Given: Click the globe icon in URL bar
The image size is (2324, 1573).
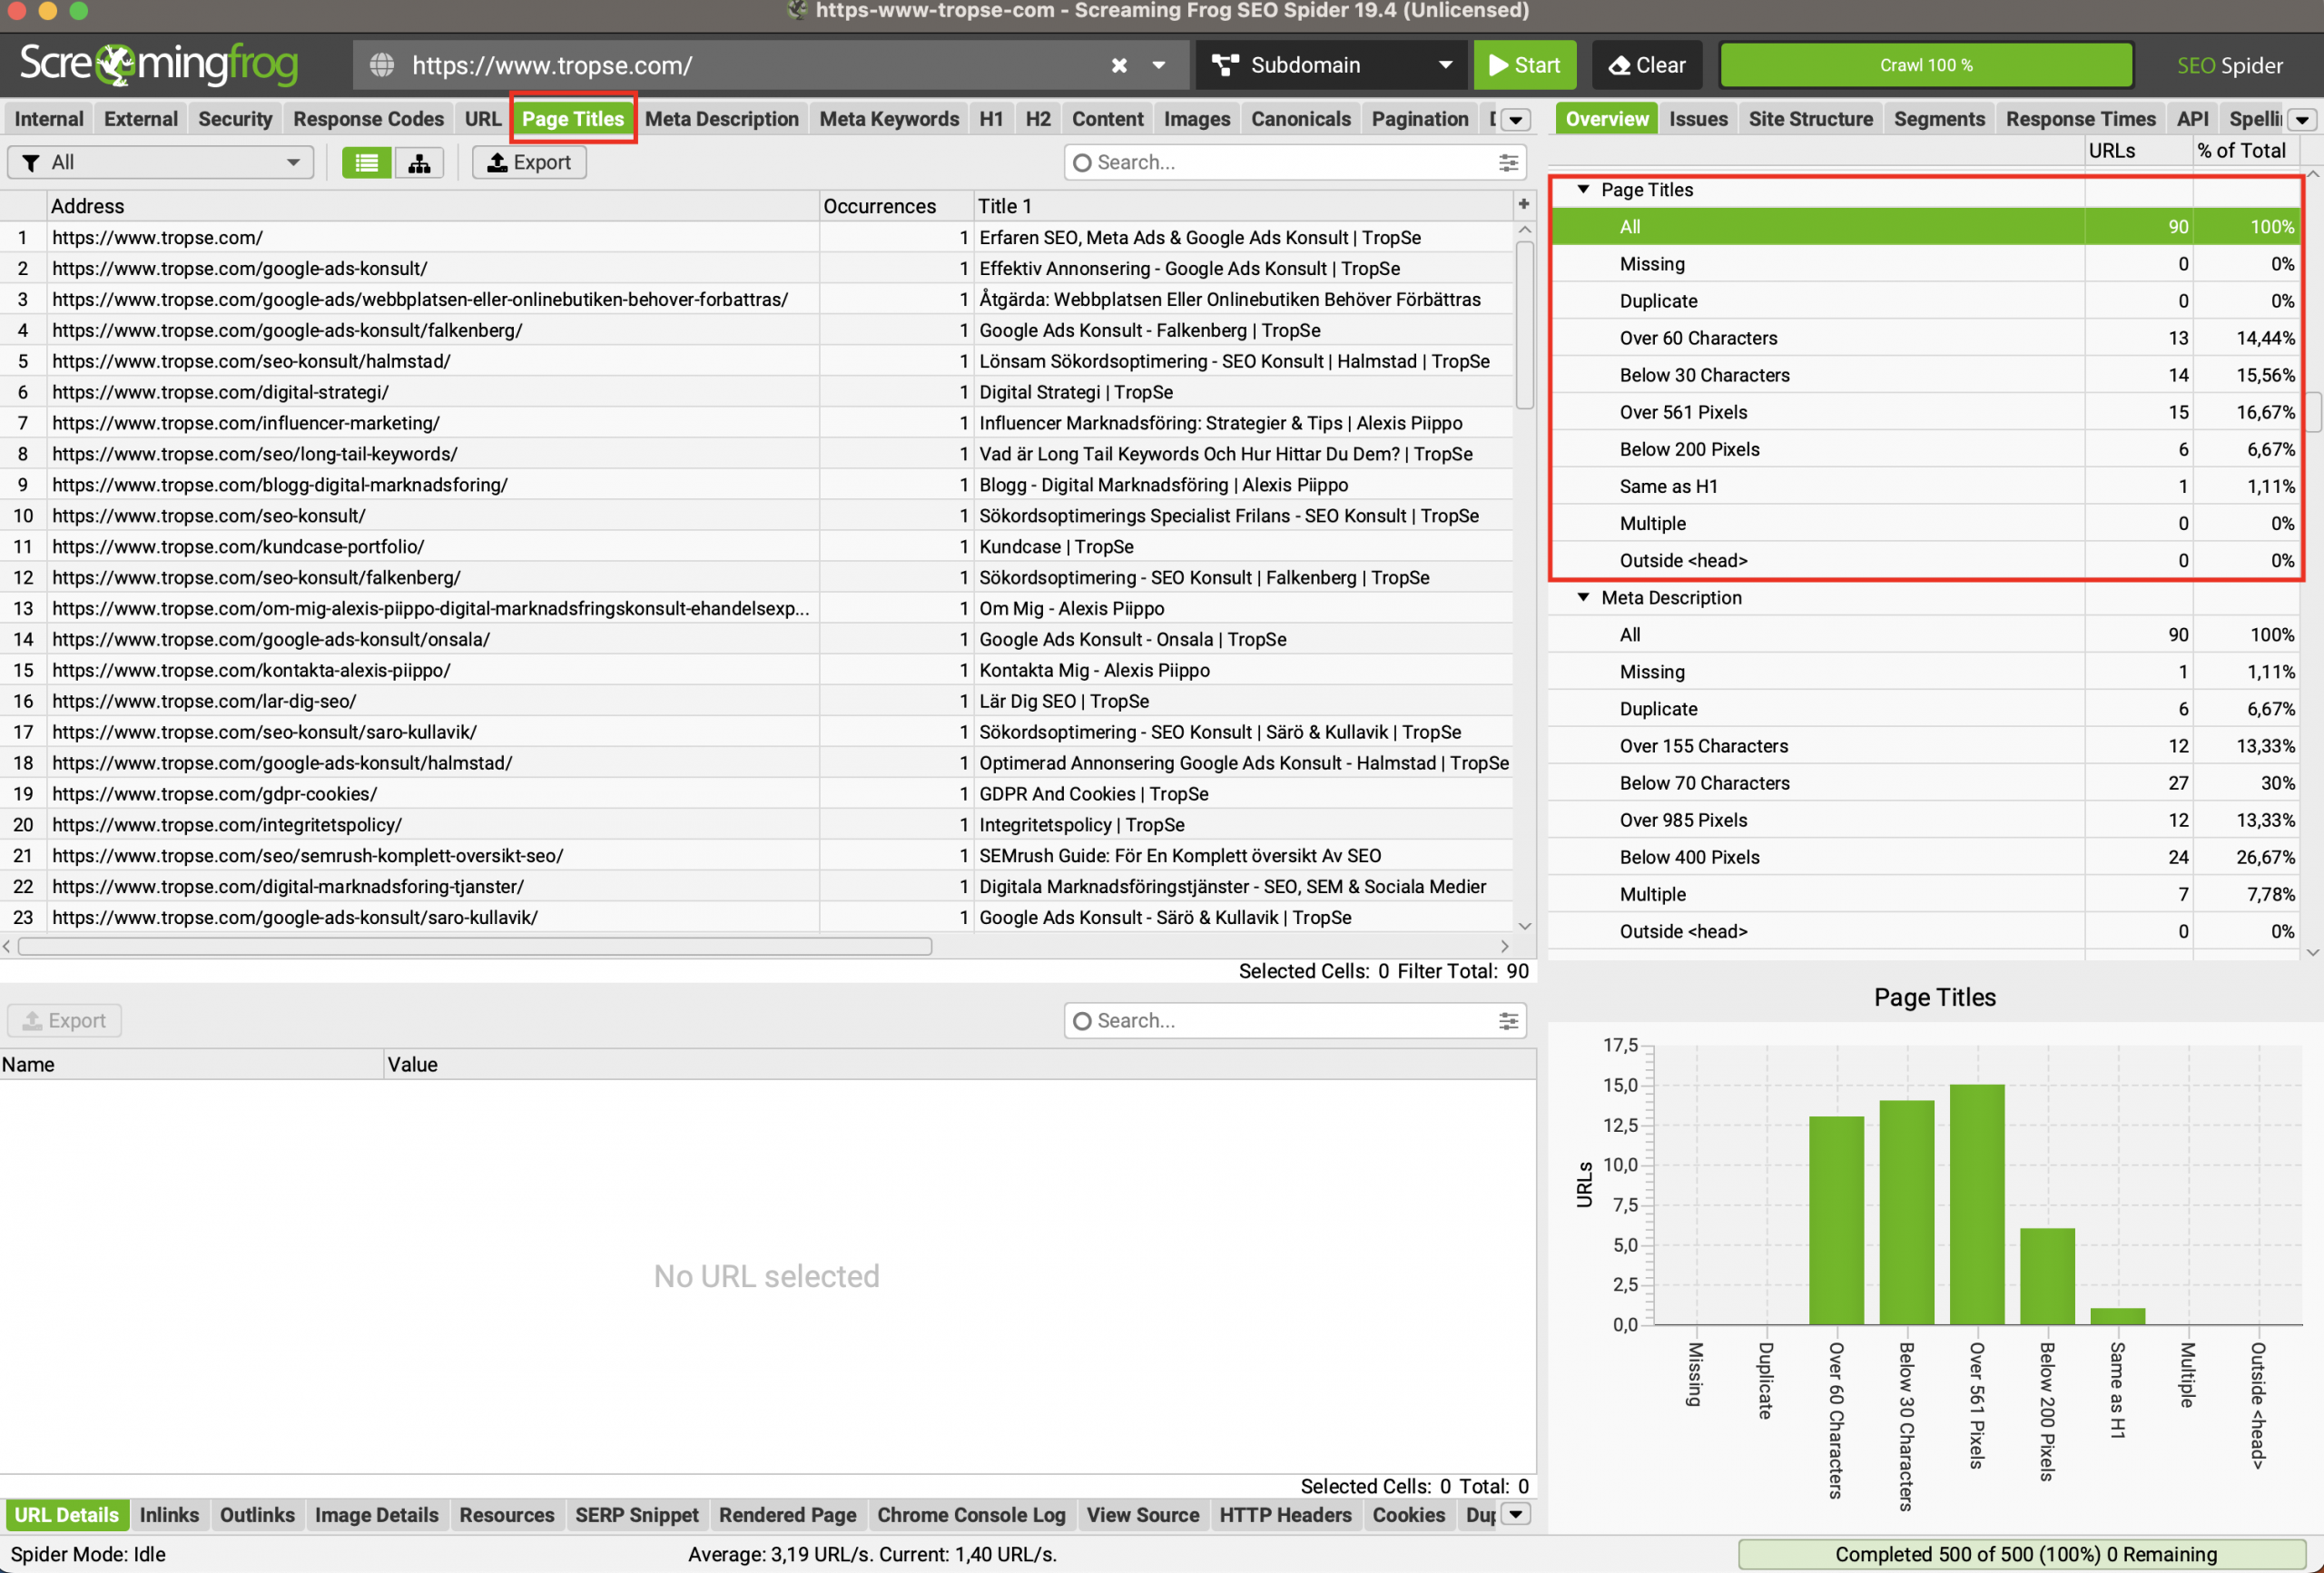Looking at the screenshot, I should tap(381, 66).
